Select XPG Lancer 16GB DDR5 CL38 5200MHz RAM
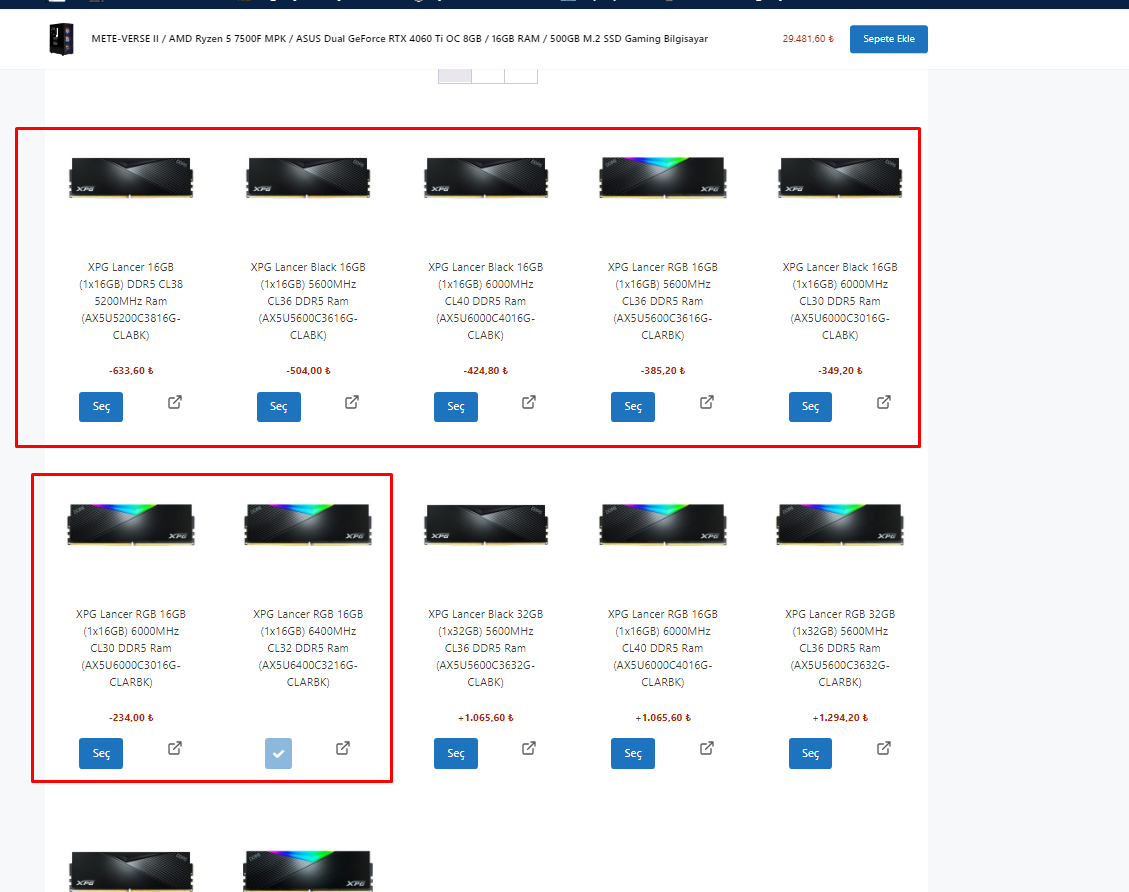This screenshot has height=892, width=1129. click(x=101, y=407)
